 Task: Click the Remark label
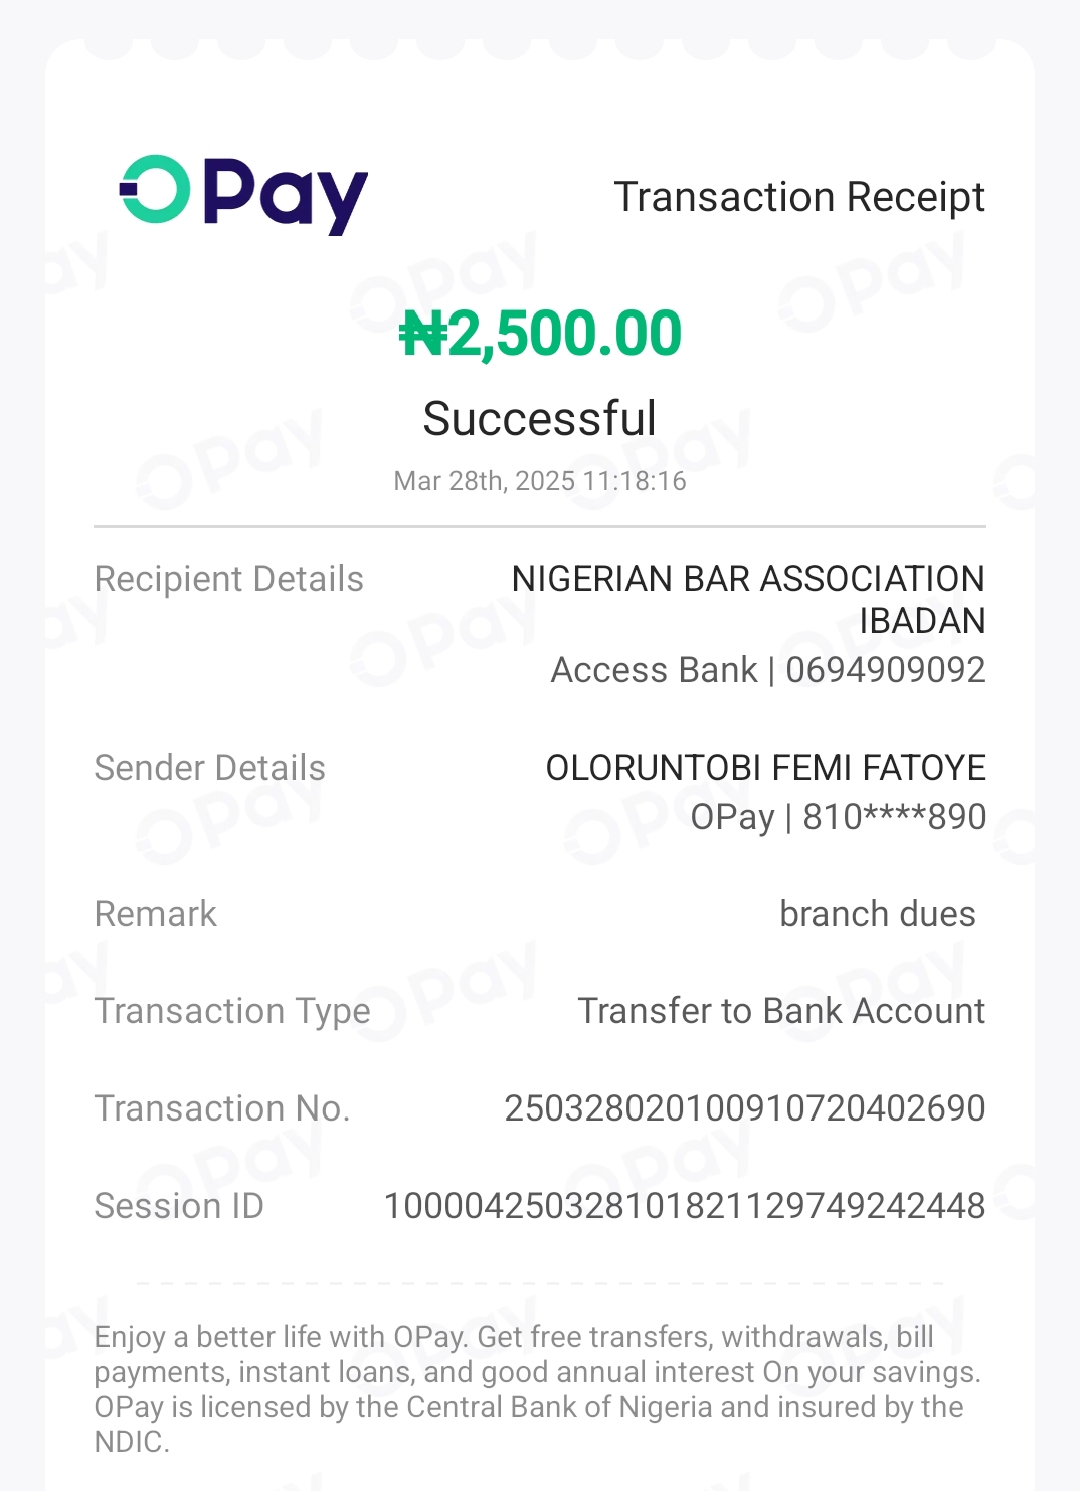coord(156,914)
